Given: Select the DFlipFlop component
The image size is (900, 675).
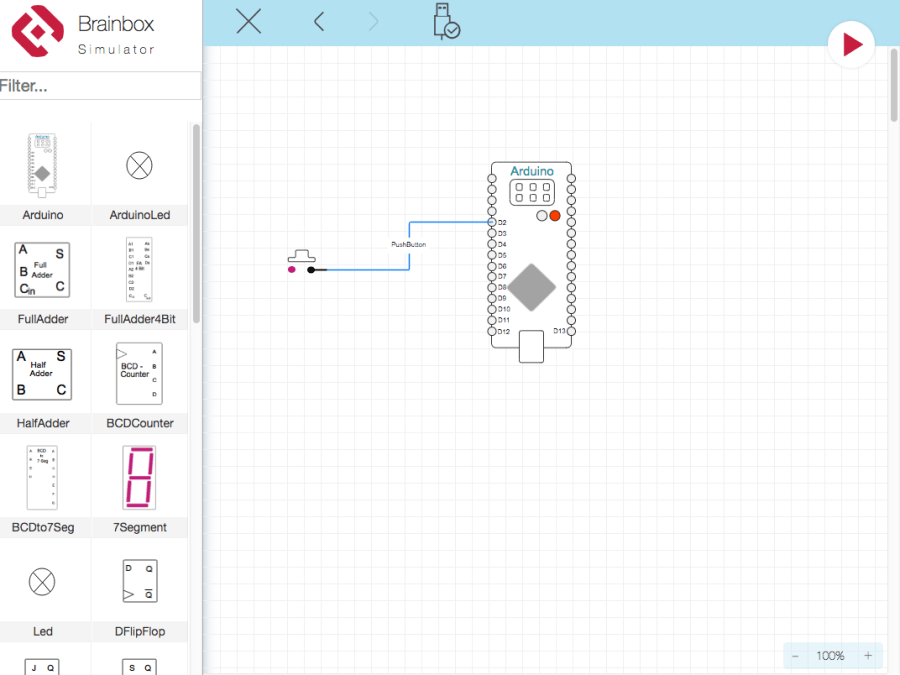Looking at the screenshot, I should 138,581.
